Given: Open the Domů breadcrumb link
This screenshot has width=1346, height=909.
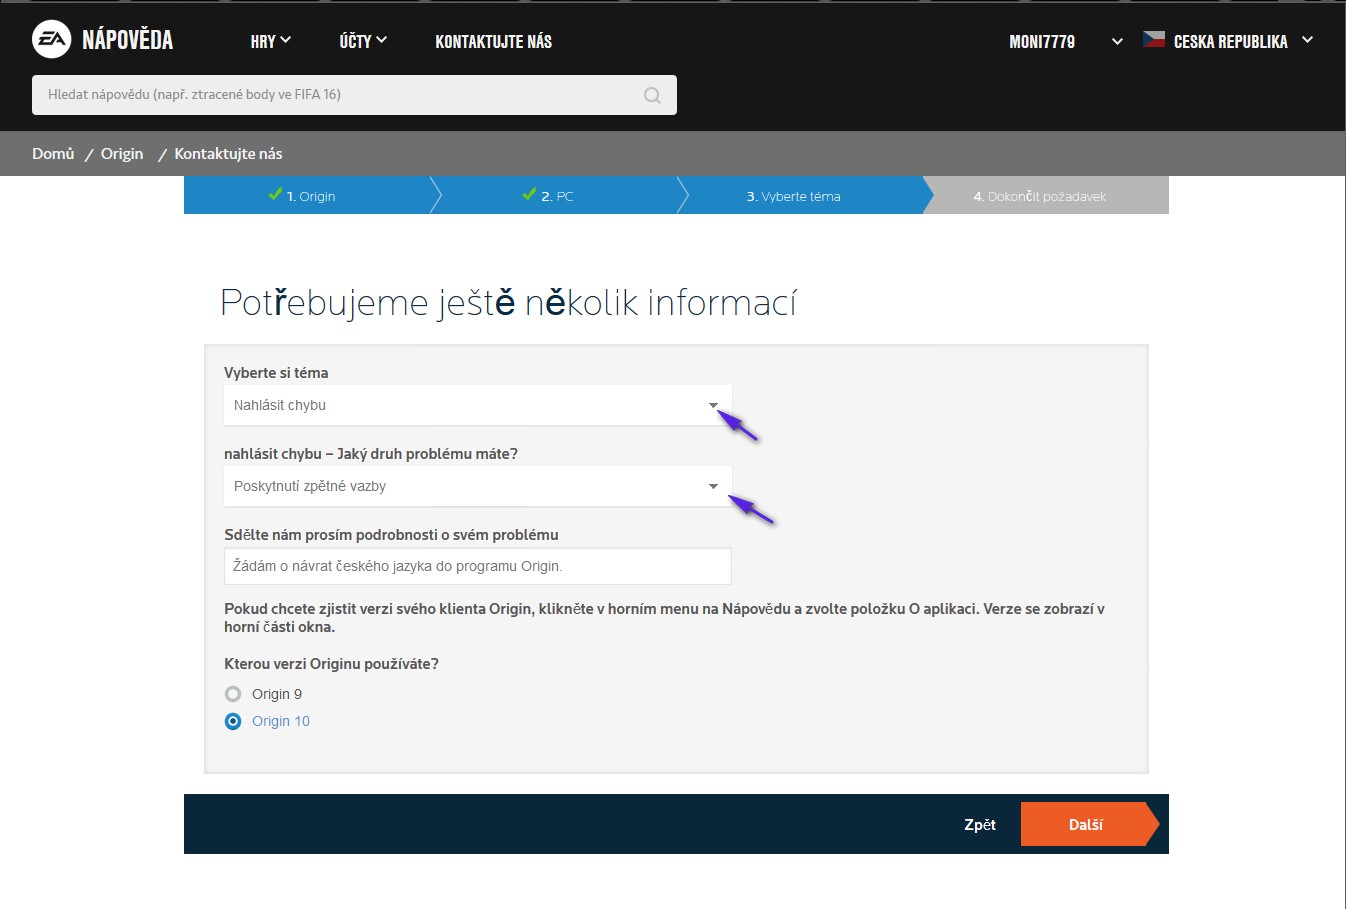Looking at the screenshot, I should (x=53, y=154).
